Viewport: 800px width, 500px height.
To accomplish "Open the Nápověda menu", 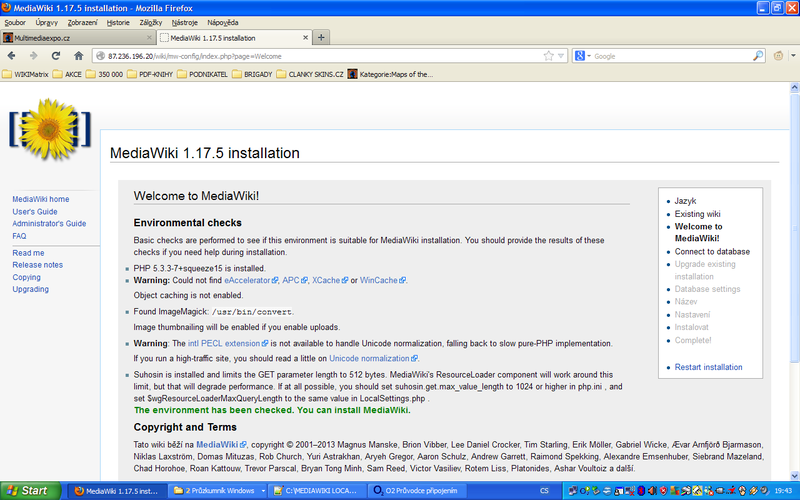I will [x=222, y=22].
